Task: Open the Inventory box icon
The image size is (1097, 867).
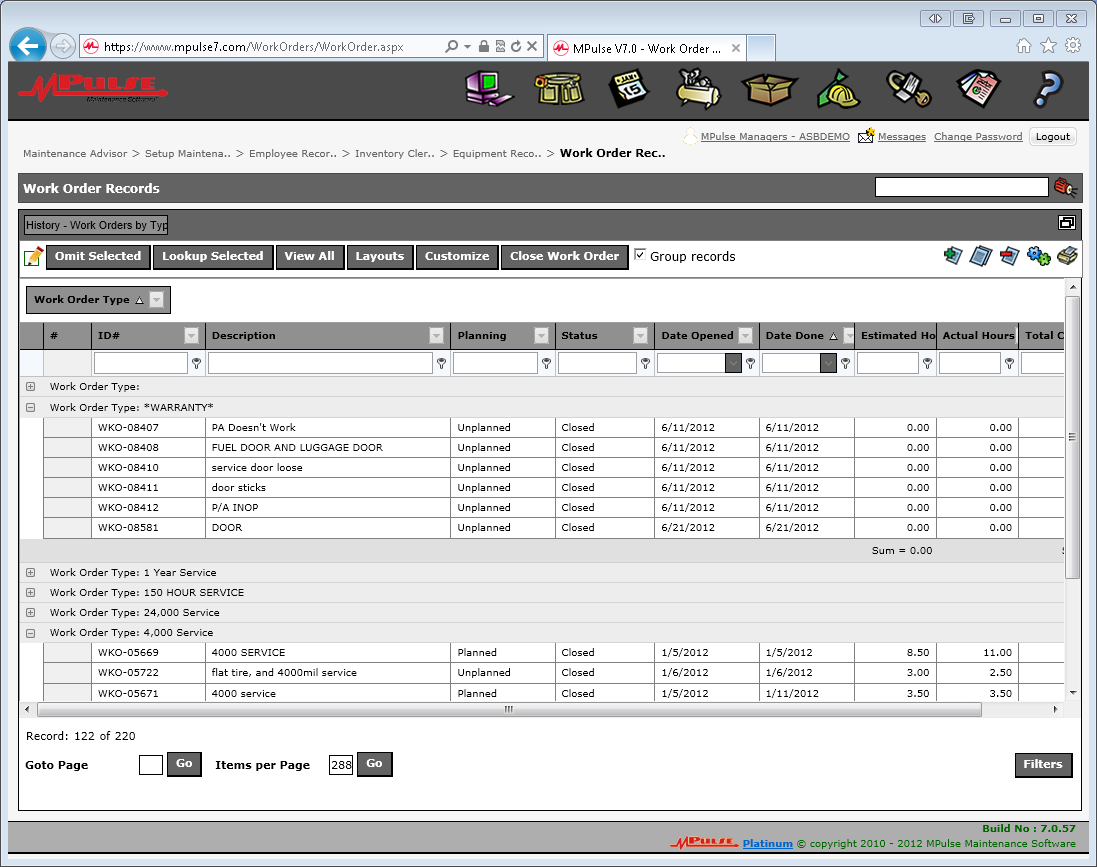Action: [x=768, y=89]
